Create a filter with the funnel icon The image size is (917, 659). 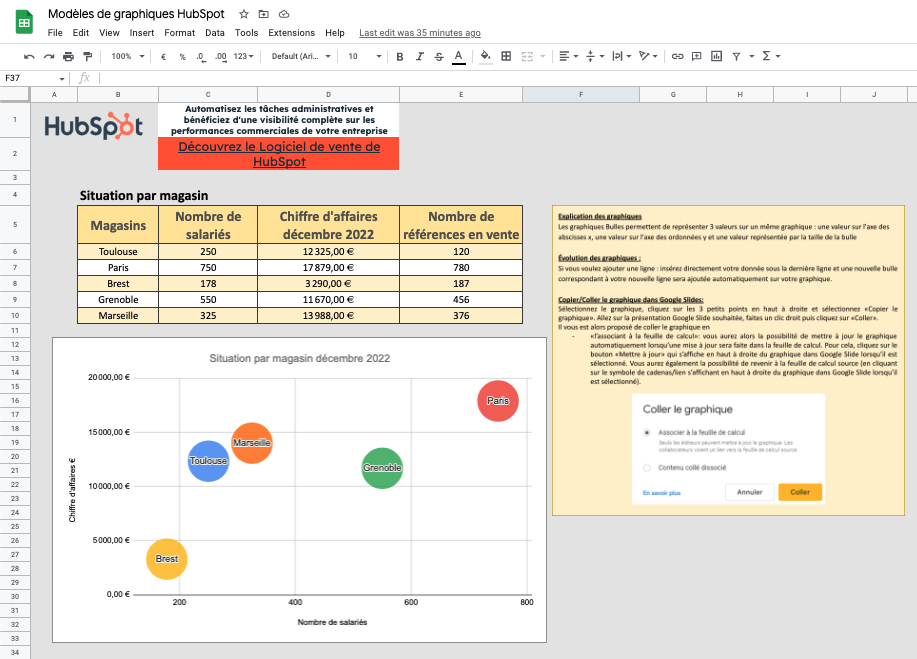pos(736,56)
